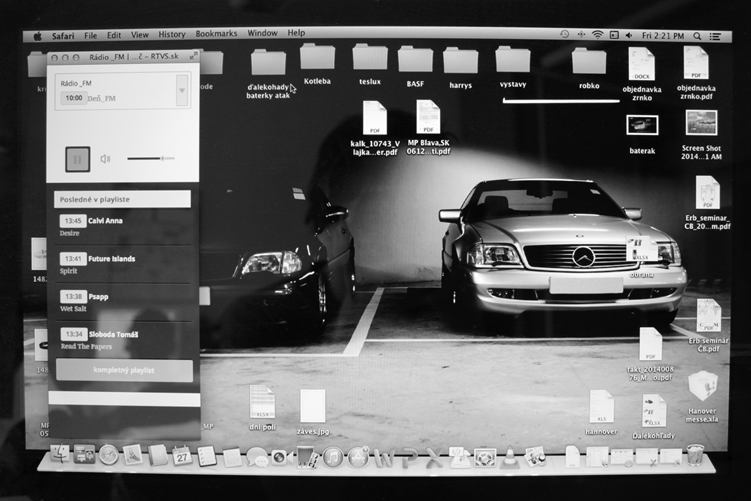751x501 pixels.
Task: Open the Bookmarks menu
Action: coord(216,34)
